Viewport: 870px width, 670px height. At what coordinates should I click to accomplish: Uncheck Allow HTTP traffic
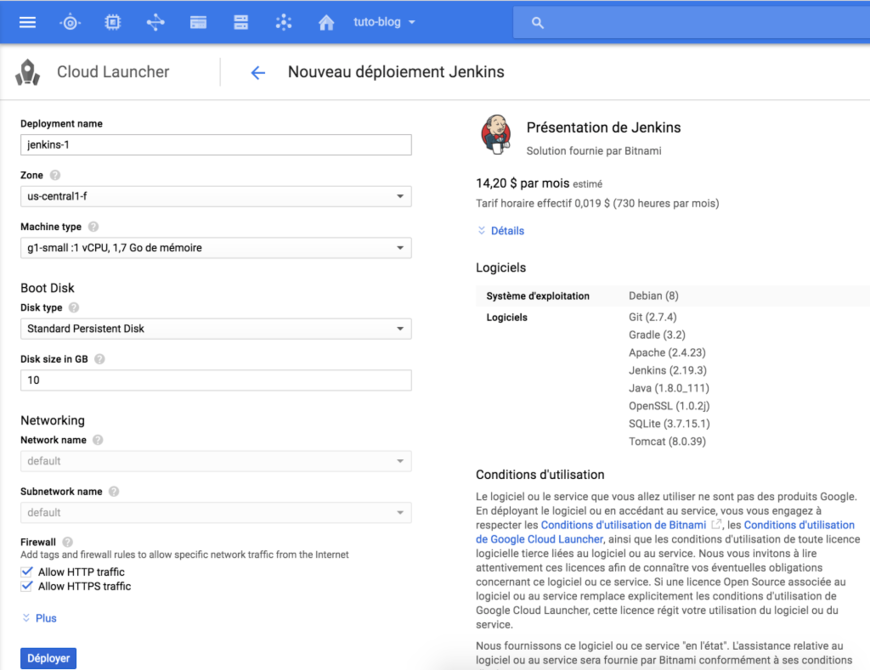click(x=25, y=573)
